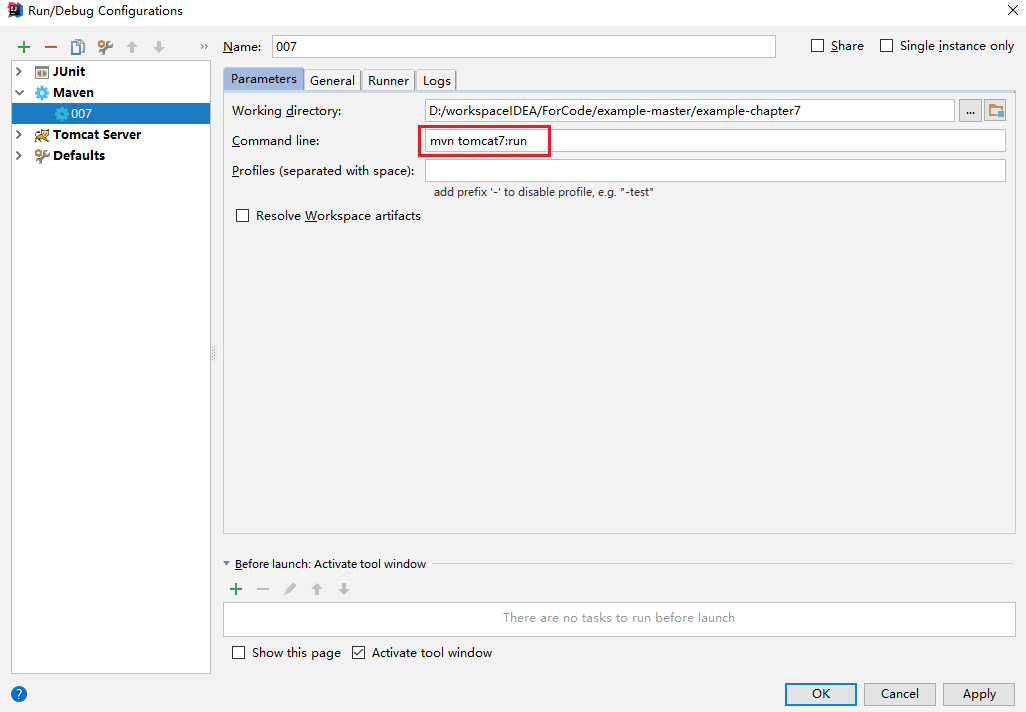Enable the Share checkbox
Screen dimensions: 1026x712
pyautogui.click(x=817, y=45)
